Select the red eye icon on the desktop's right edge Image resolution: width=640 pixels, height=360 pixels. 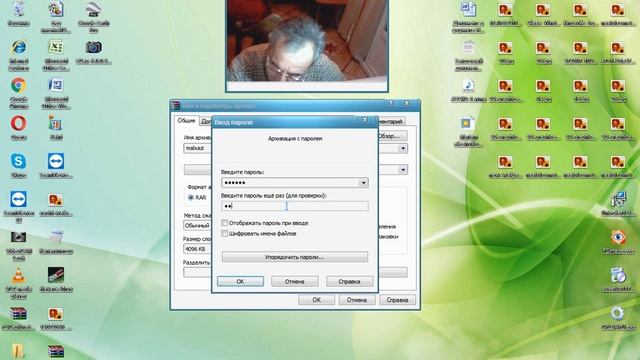[618, 238]
